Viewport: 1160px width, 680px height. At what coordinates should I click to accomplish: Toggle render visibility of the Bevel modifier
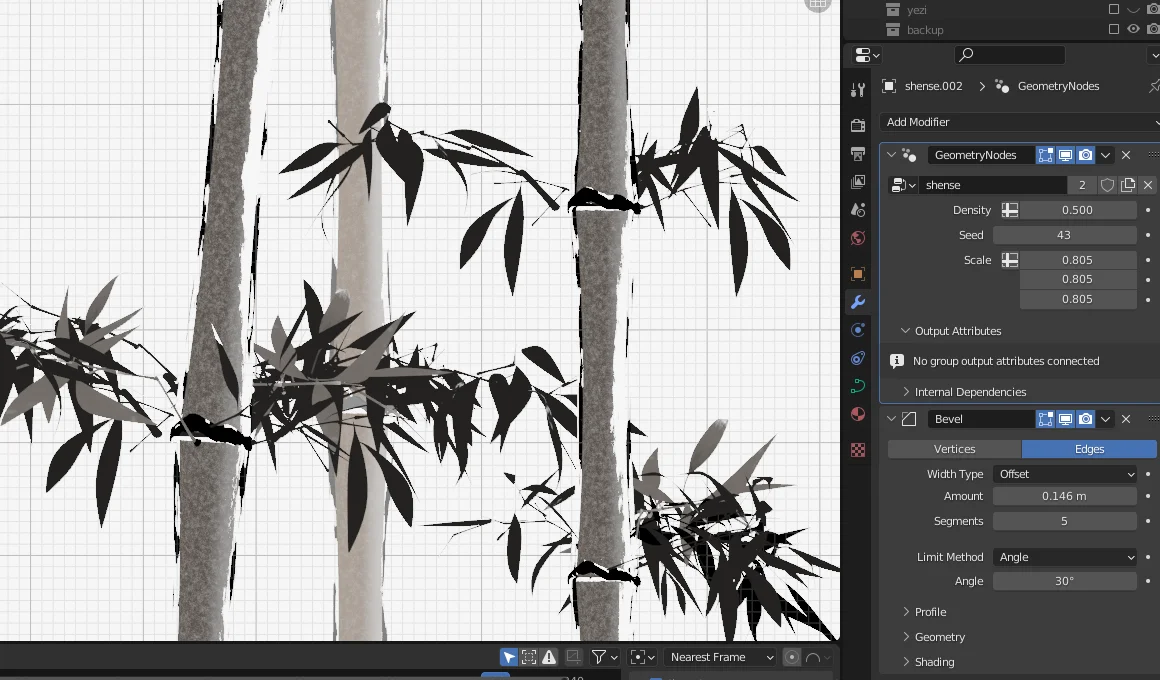(1085, 418)
